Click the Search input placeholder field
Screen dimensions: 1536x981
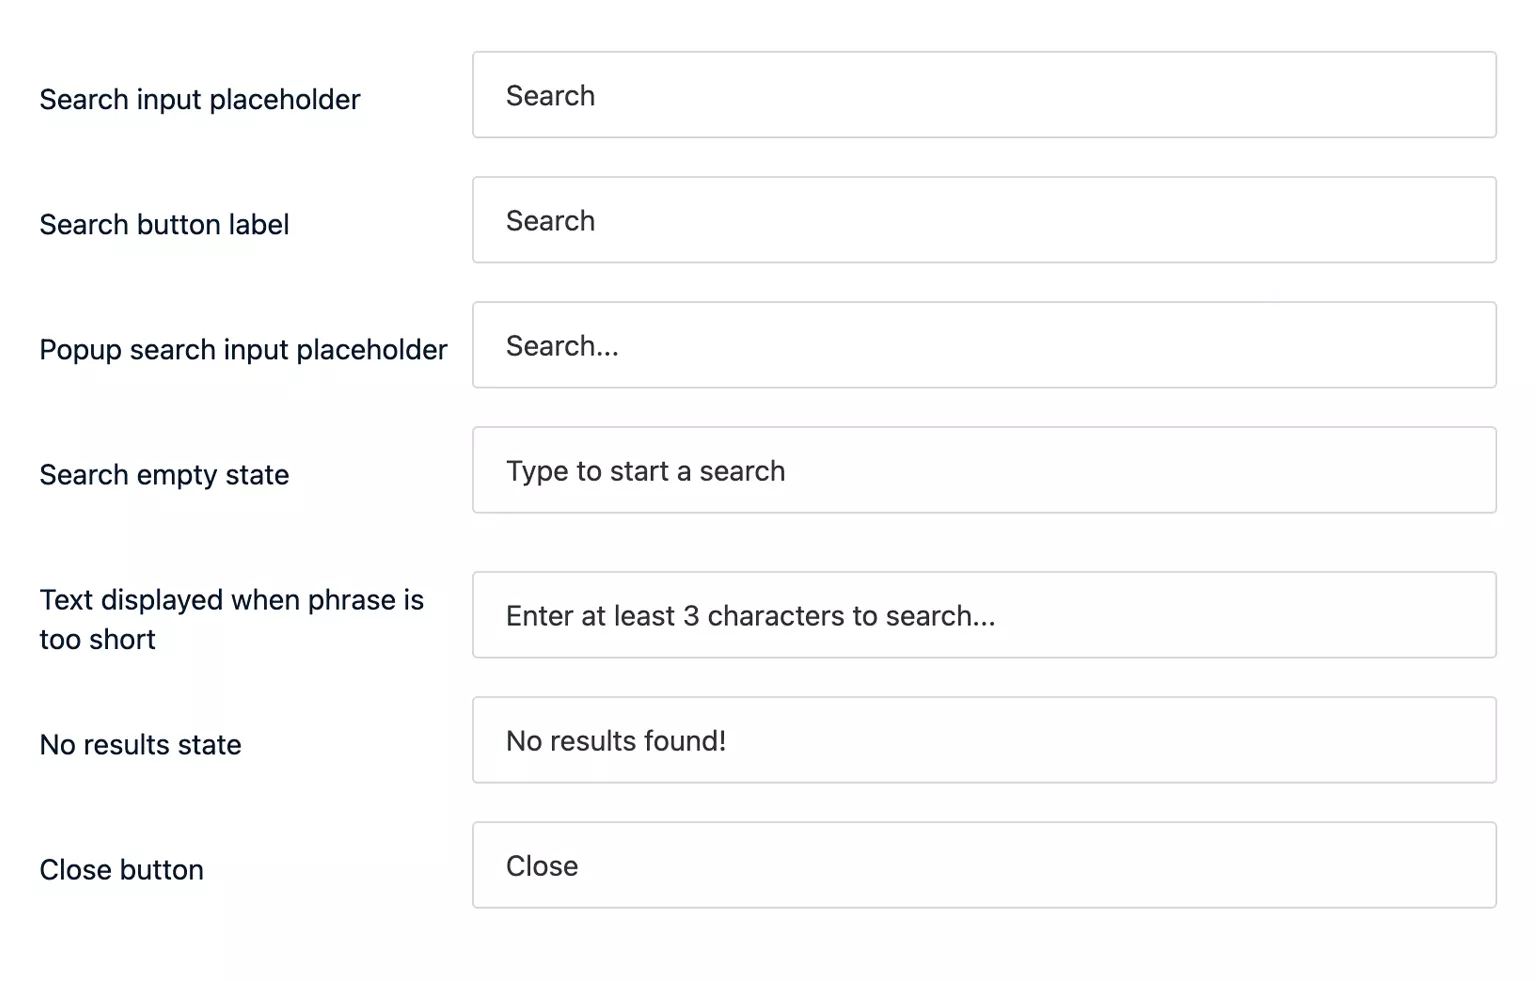pos(983,95)
